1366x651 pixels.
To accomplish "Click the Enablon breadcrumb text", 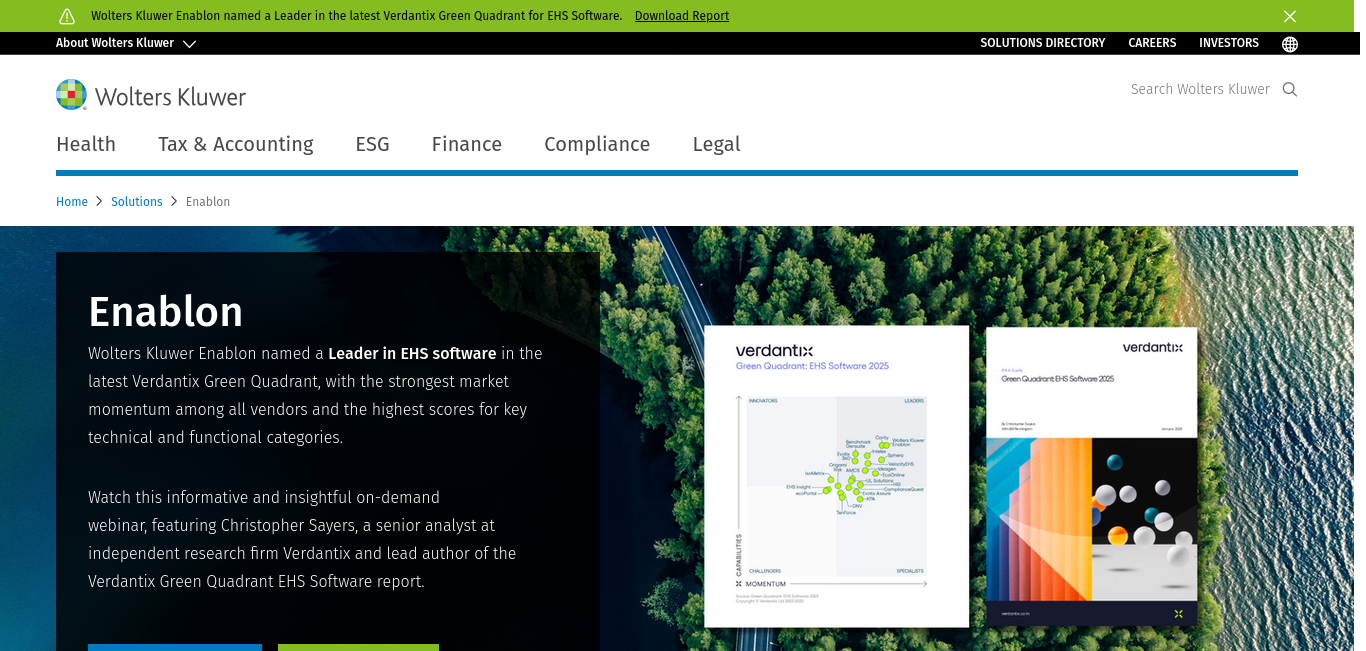I will pyautogui.click(x=208, y=202).
